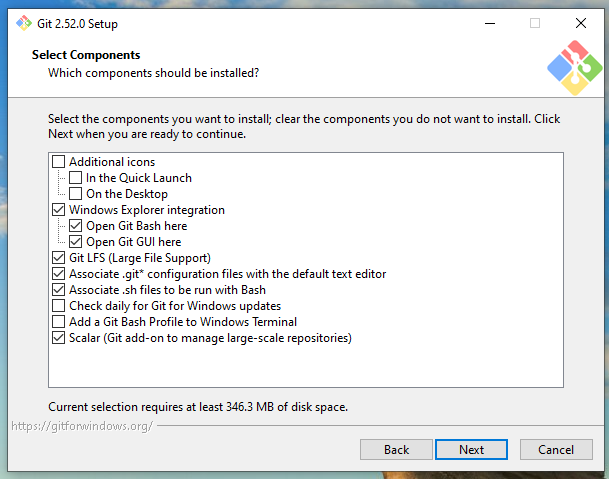Image resolution: width=609 pixels, height=479 pixels.
Task: Proceed with the Next button
Action: click(472, 450)
